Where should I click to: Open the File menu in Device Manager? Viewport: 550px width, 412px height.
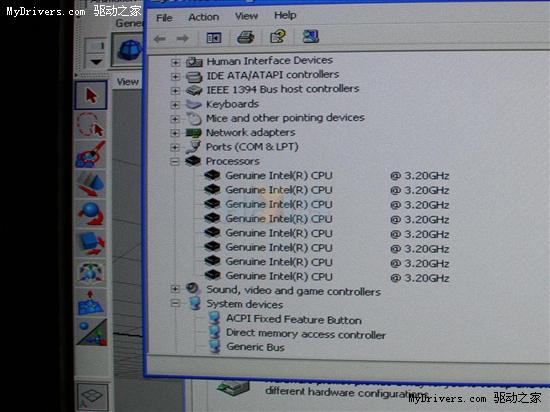point(164,18)
